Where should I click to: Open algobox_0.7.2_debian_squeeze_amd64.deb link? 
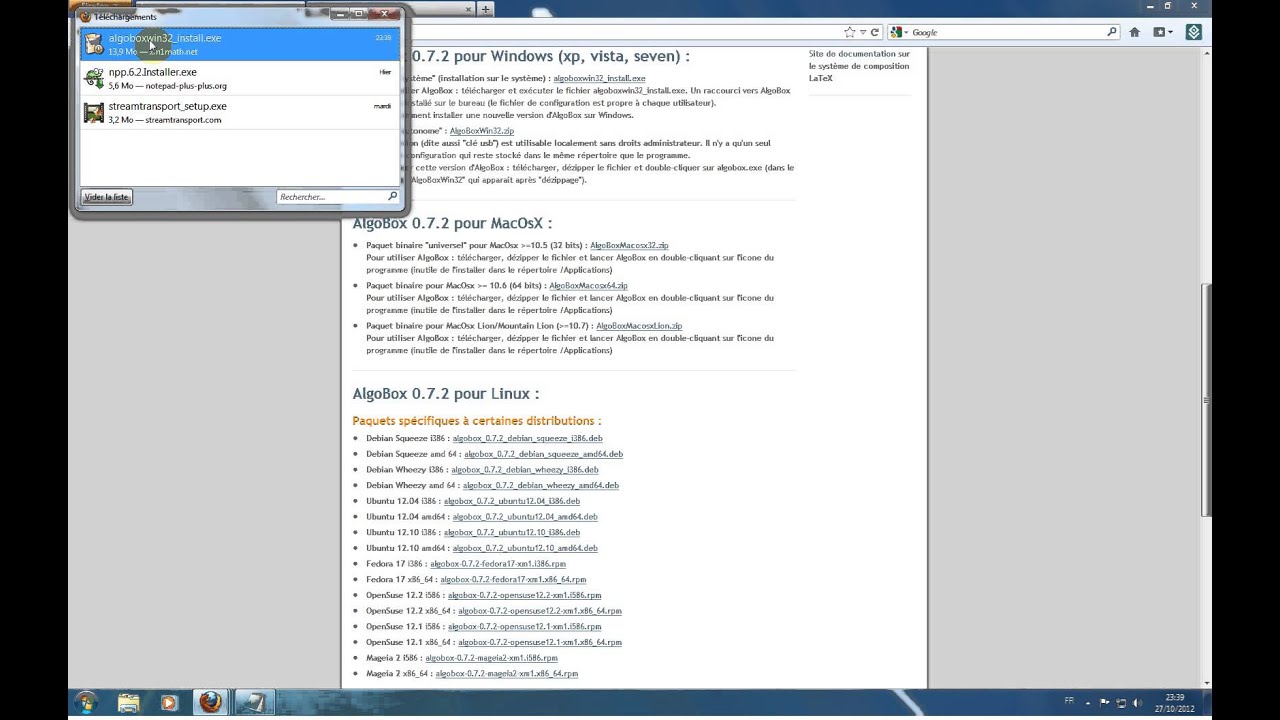tap(543, 454)
